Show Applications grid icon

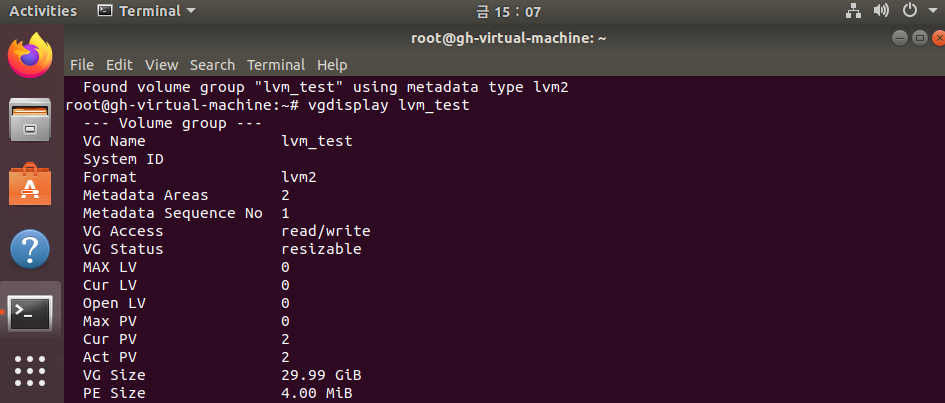pos(30,370)
